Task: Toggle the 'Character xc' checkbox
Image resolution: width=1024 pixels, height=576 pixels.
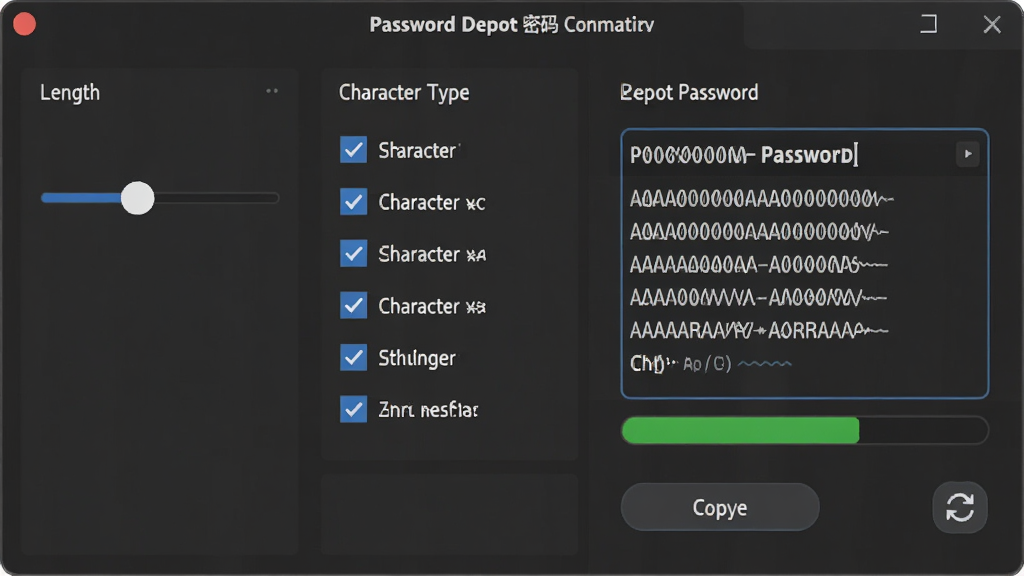Action: point(353,202)
